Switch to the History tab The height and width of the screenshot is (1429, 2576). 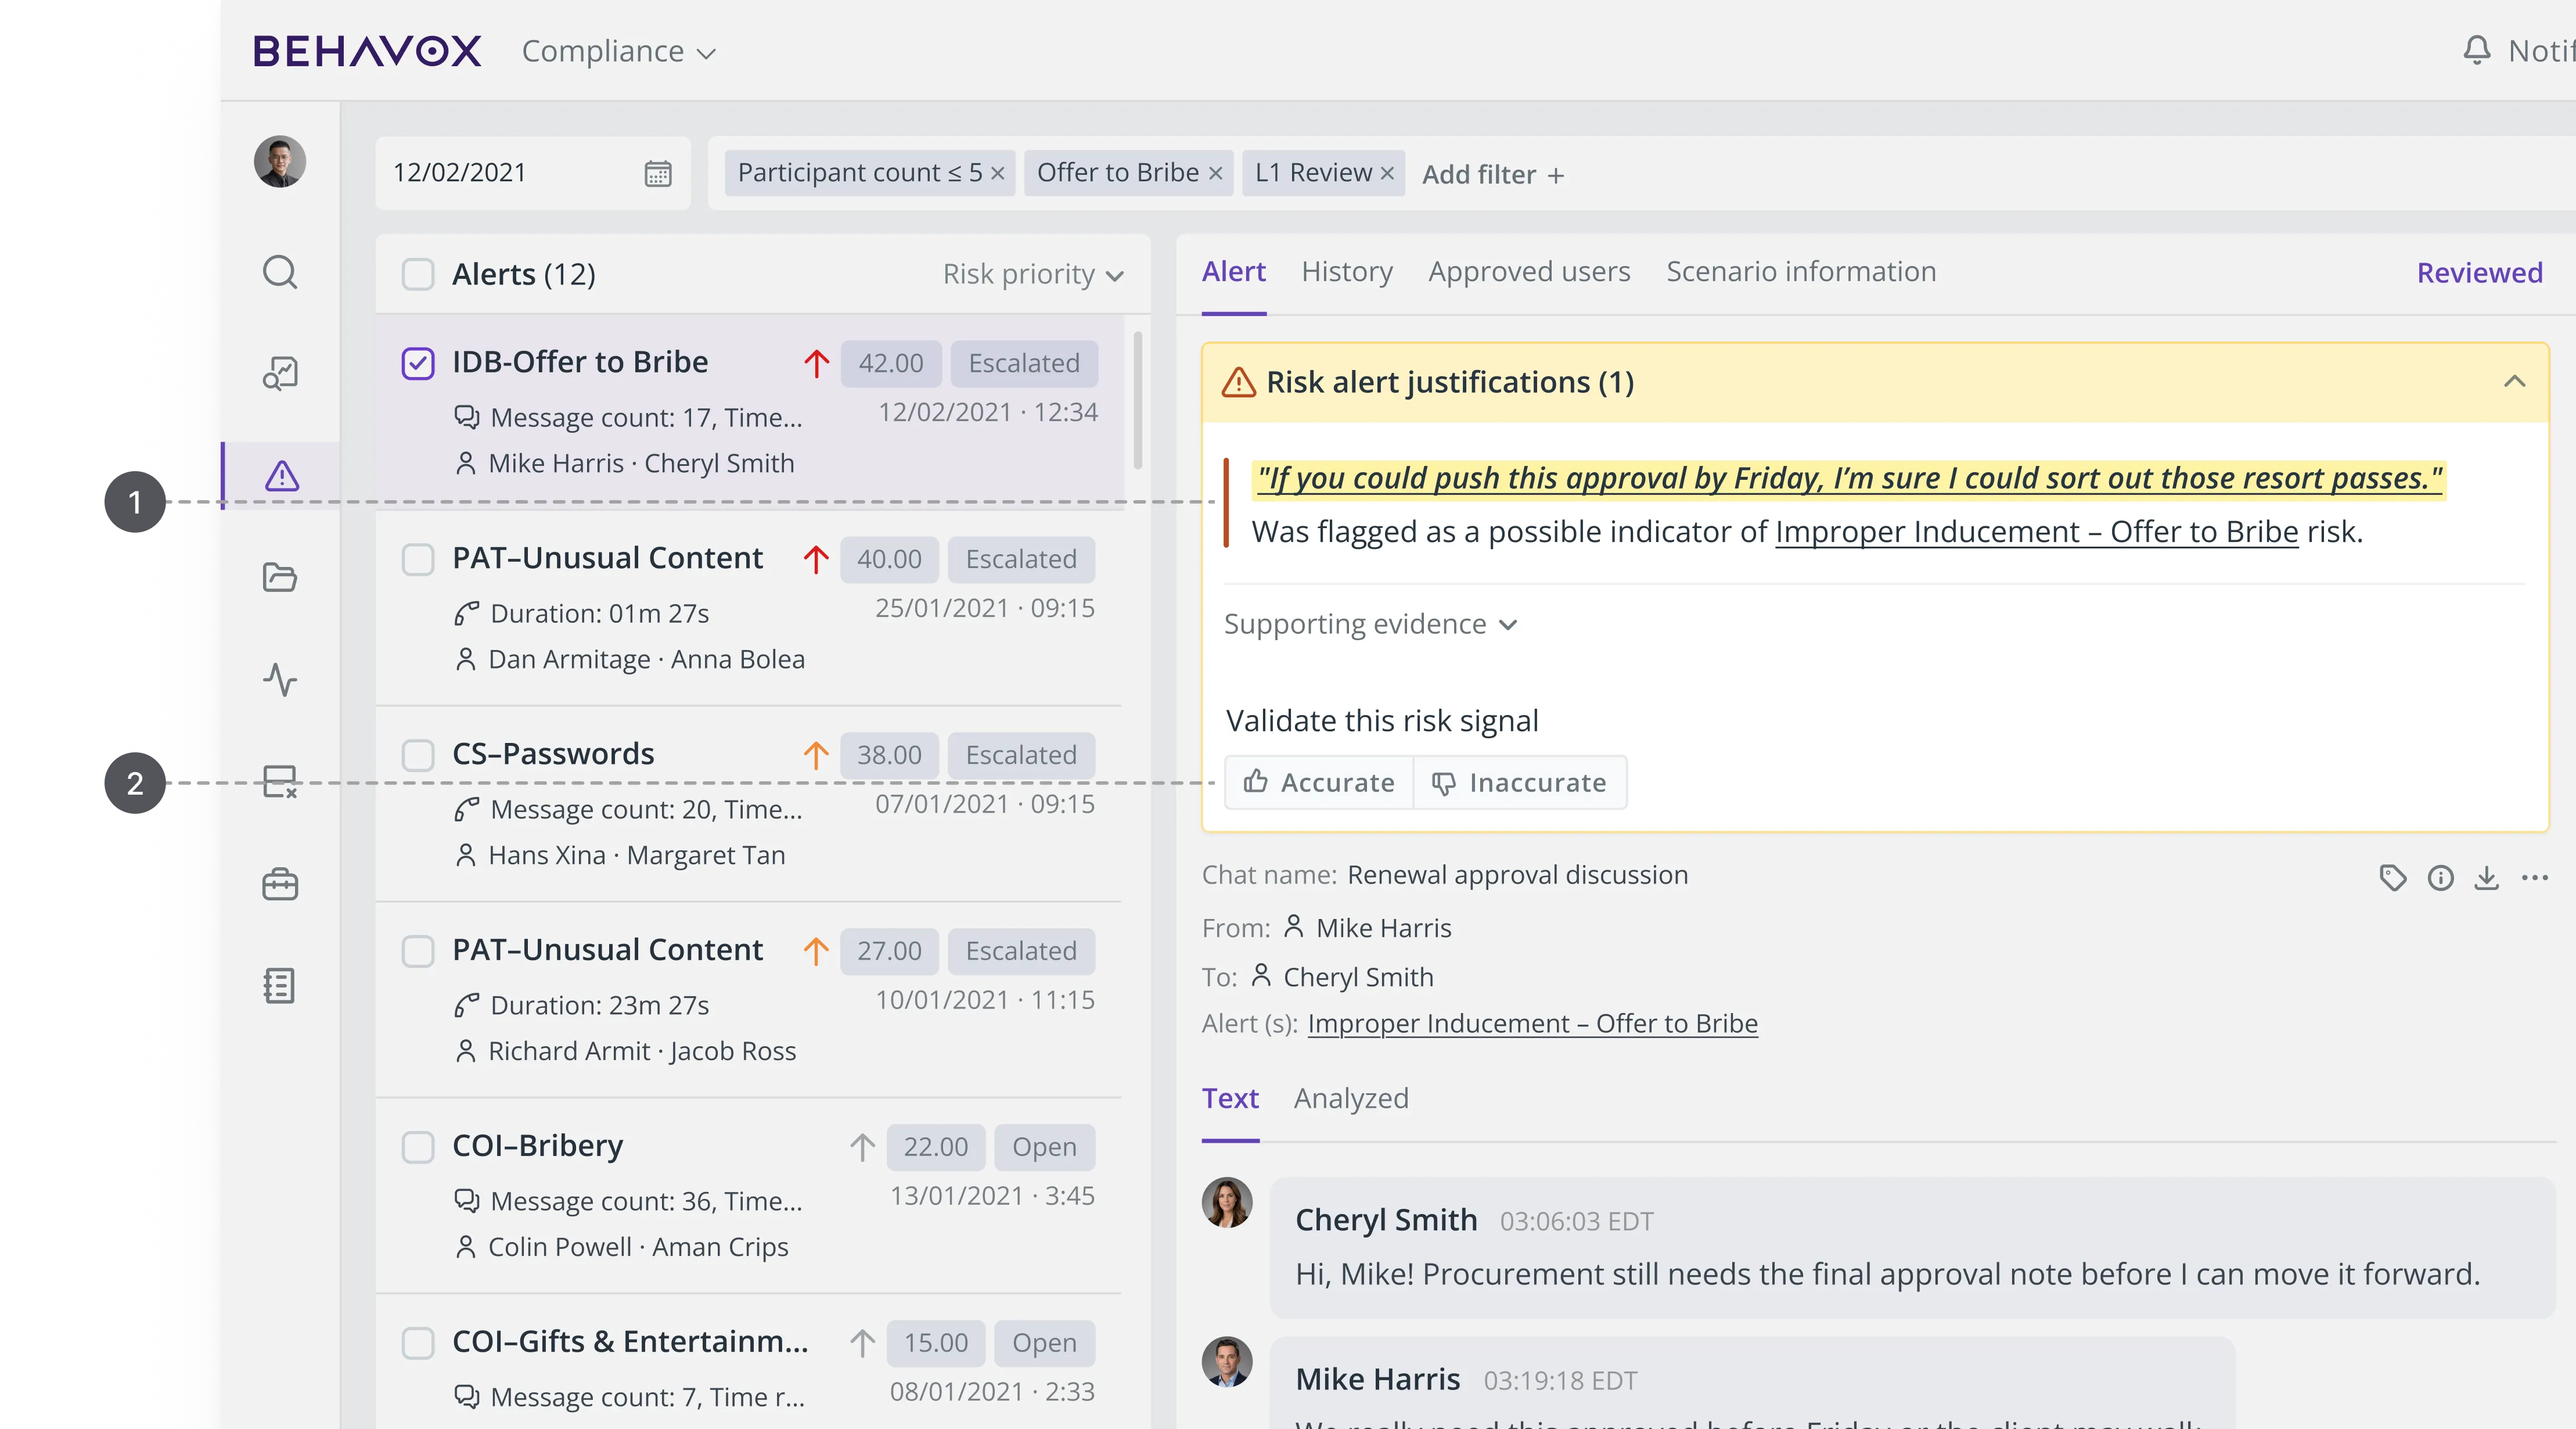(1347, 272)
